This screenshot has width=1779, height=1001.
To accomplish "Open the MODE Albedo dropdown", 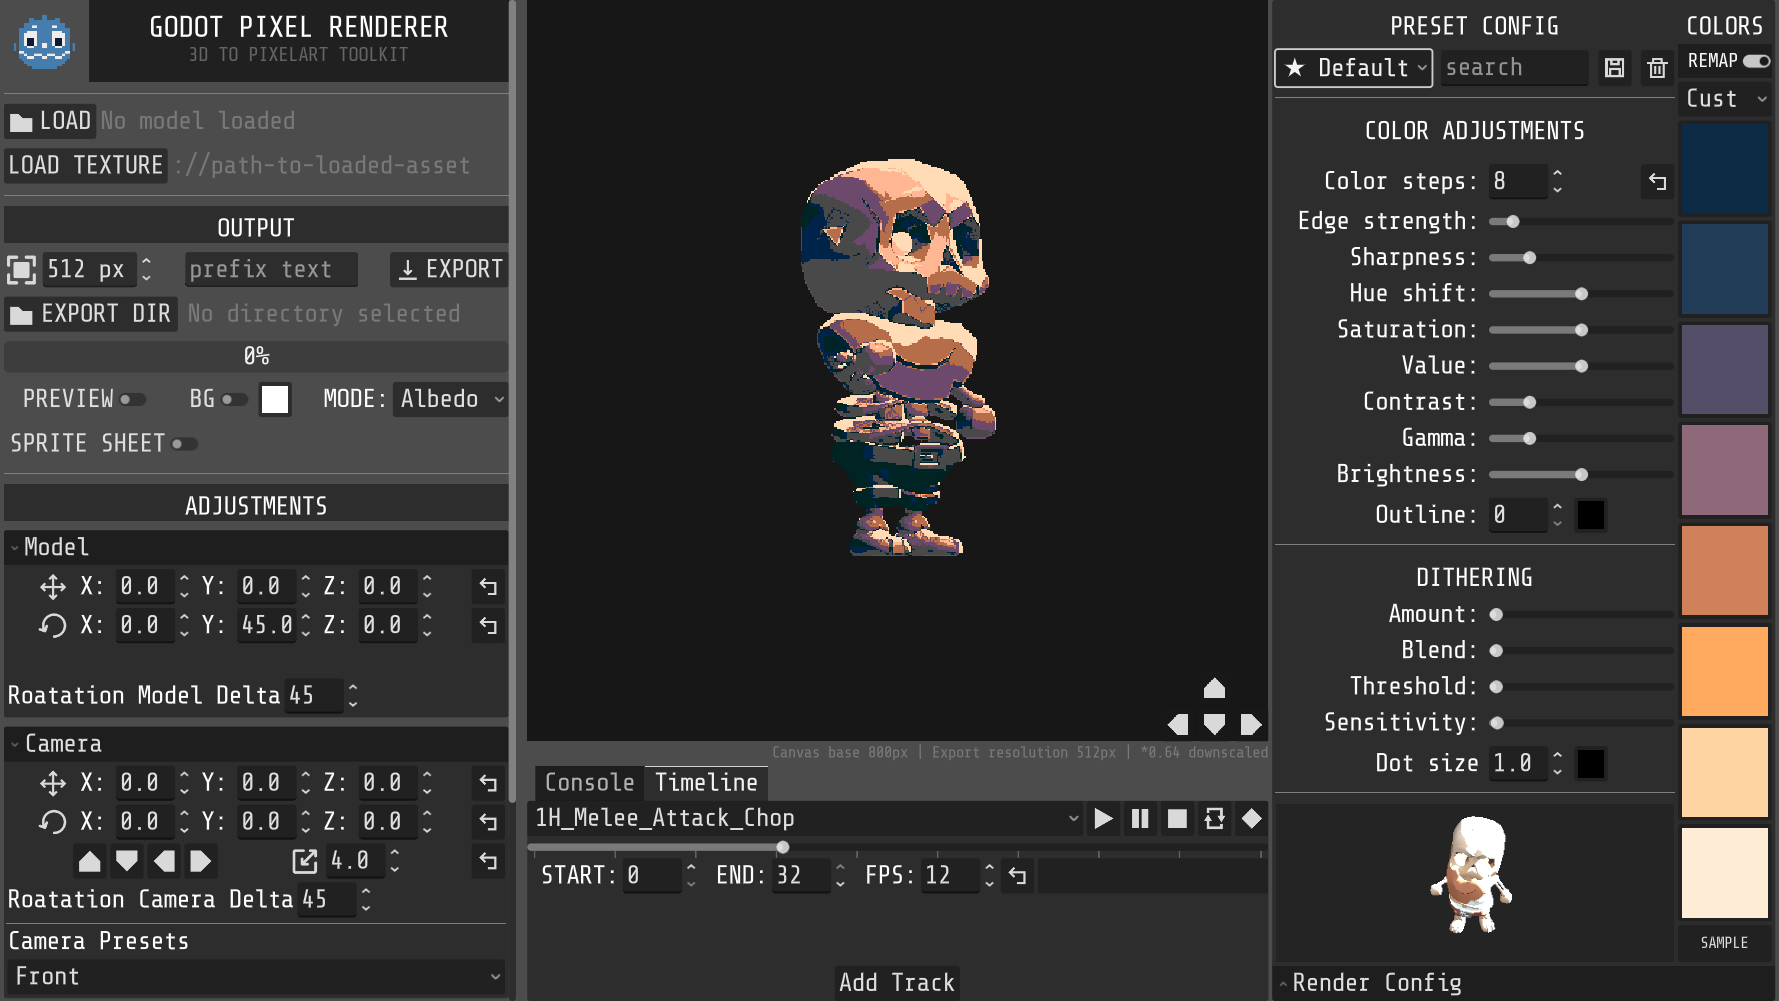I will pos(451,399).
